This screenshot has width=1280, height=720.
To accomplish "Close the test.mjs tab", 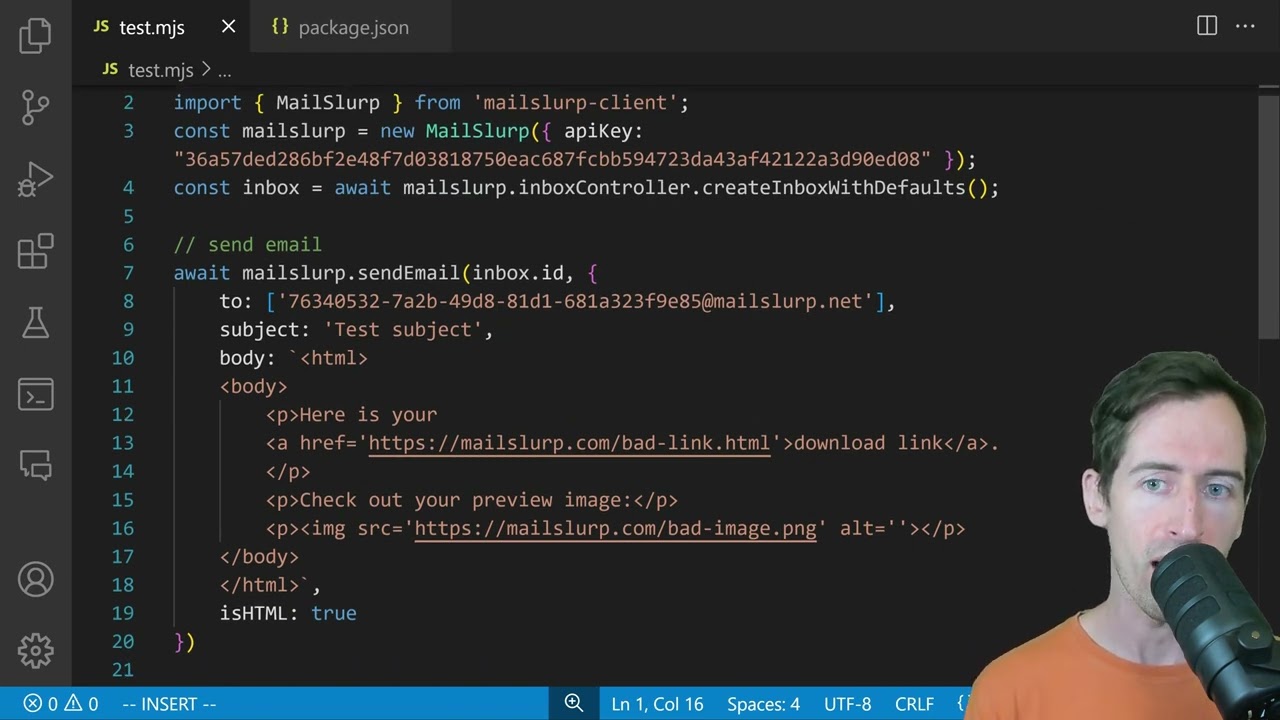I will (228, 27).
